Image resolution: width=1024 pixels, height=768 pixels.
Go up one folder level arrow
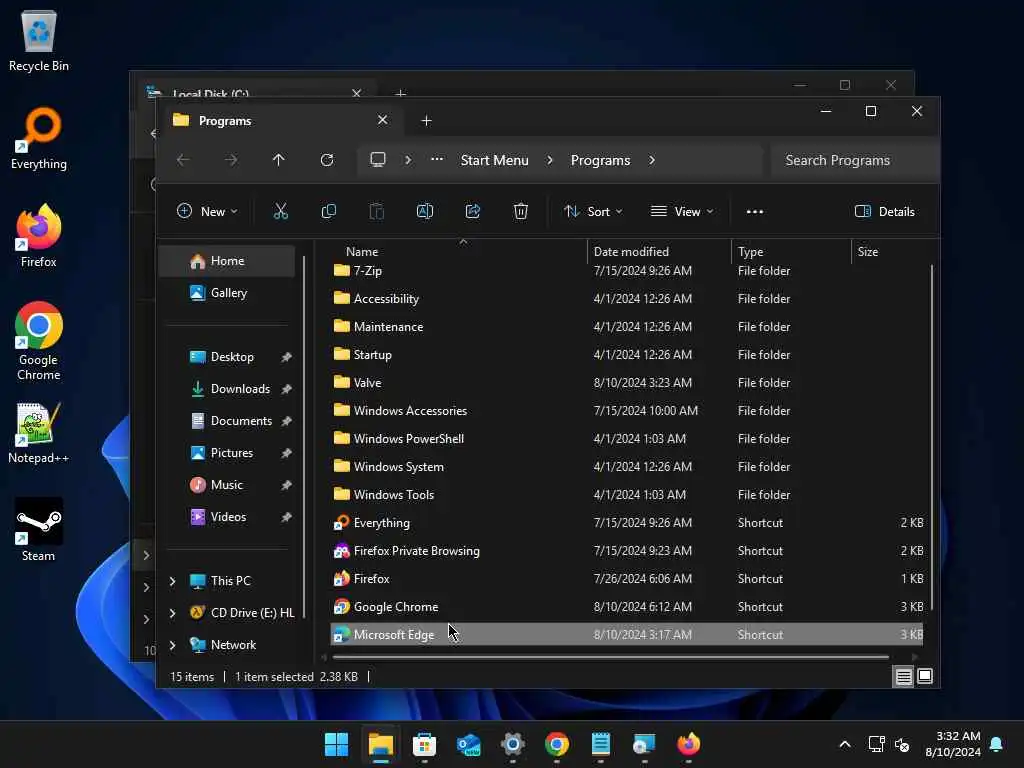[x=279, y=160]
